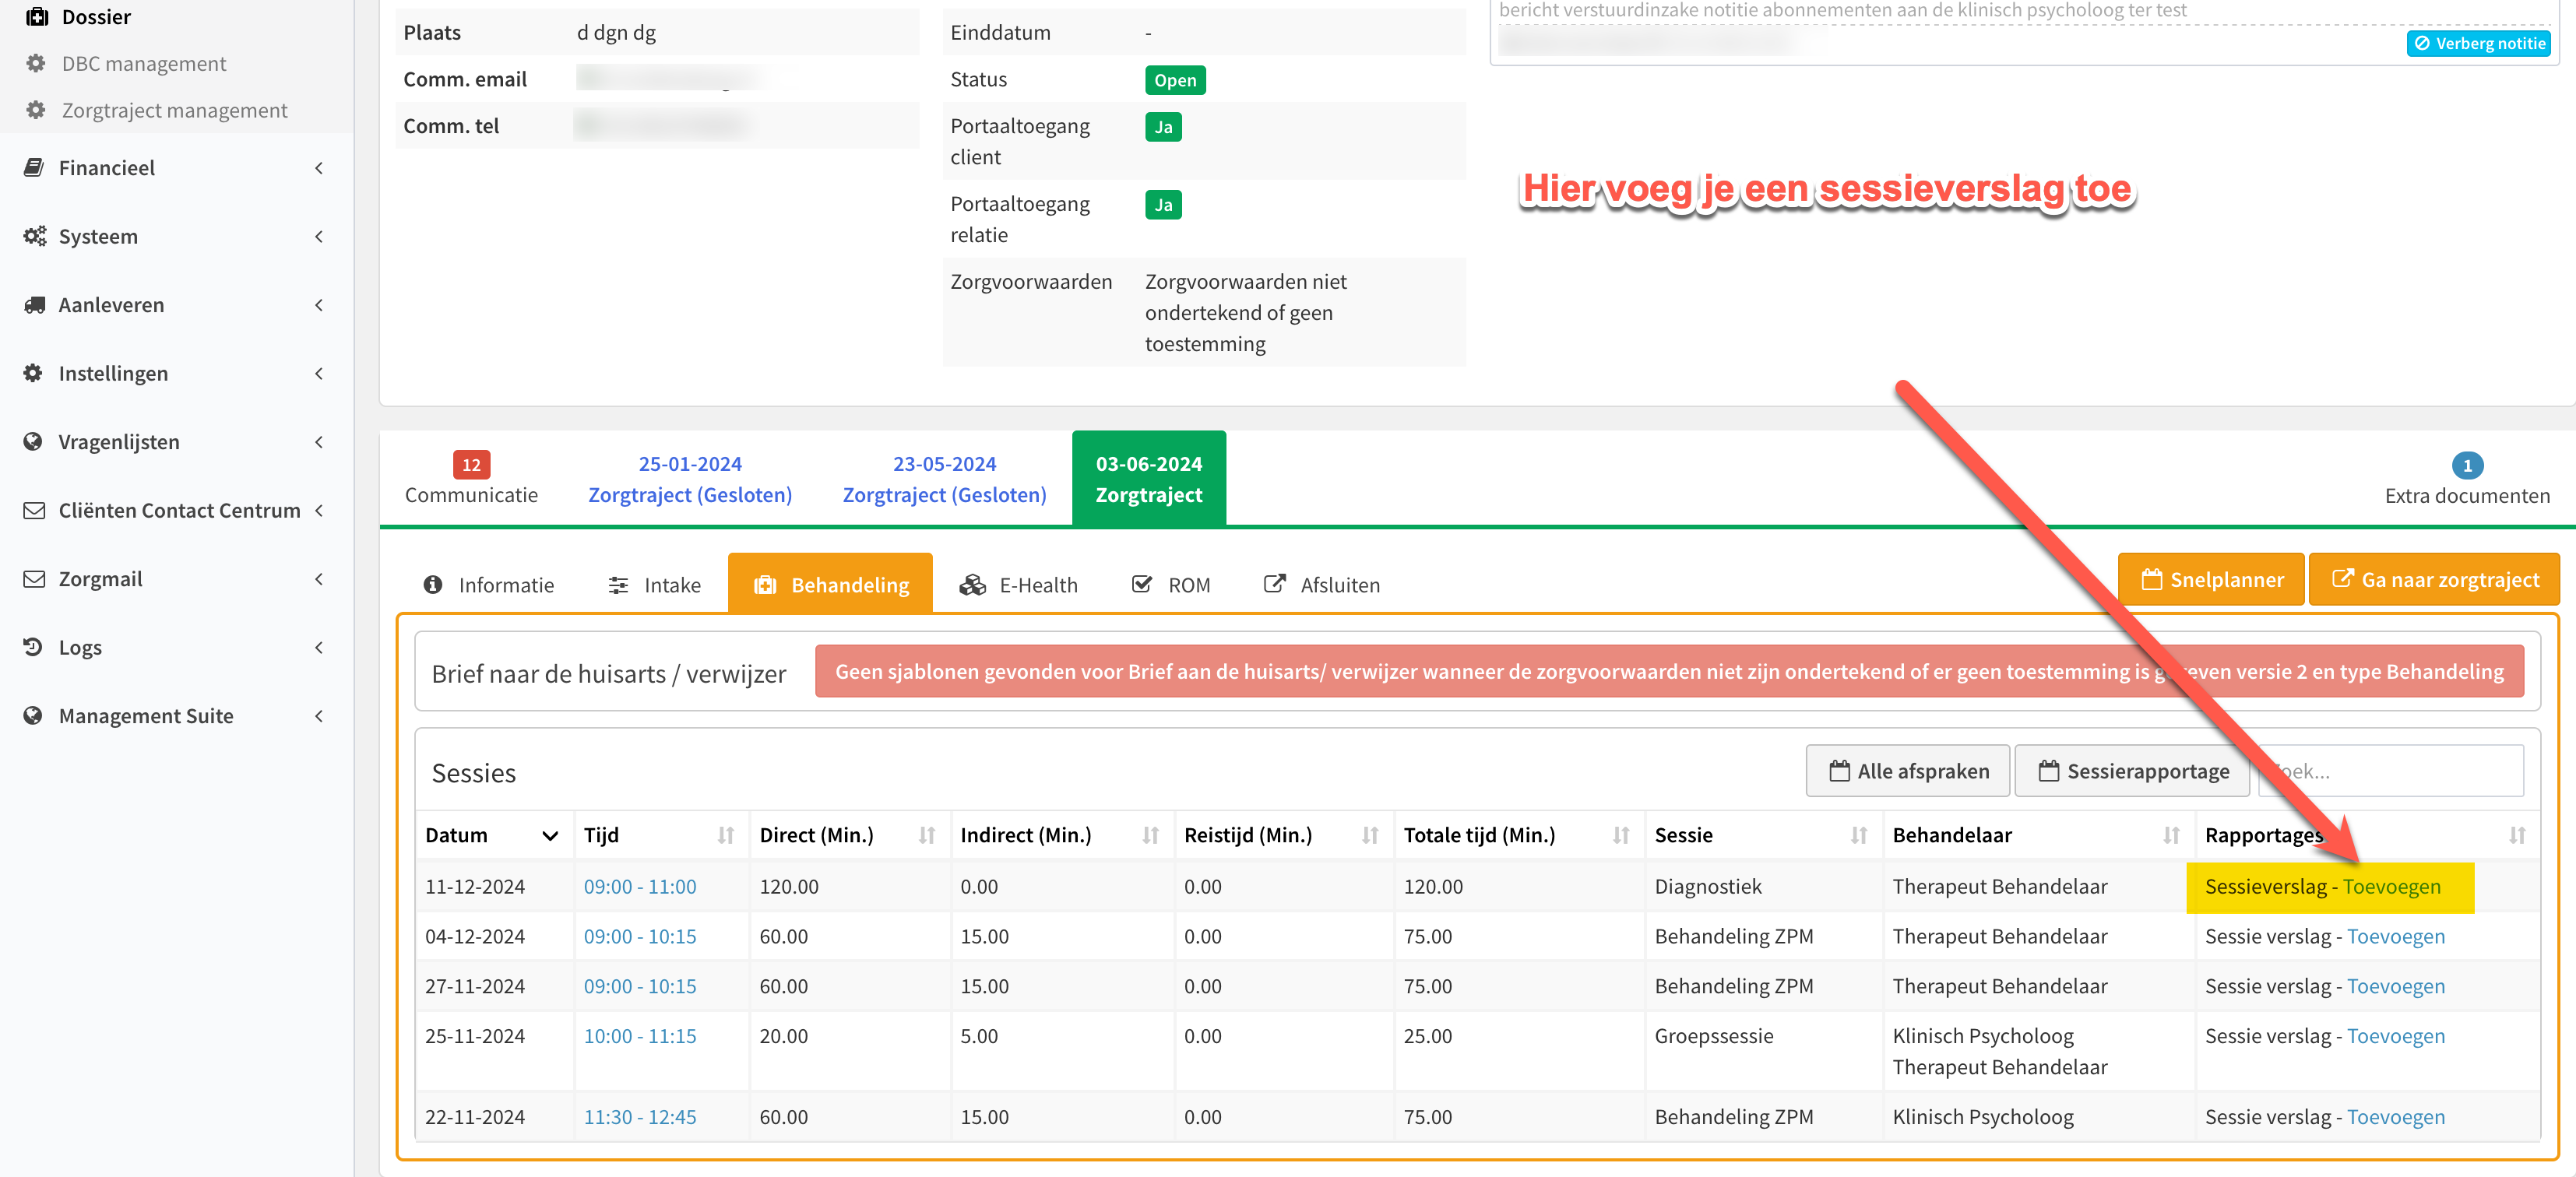This screenshot has height=1177, width=2576.
Task: Click the Behandeling medkit icon
Action: (x=765, y=584)
